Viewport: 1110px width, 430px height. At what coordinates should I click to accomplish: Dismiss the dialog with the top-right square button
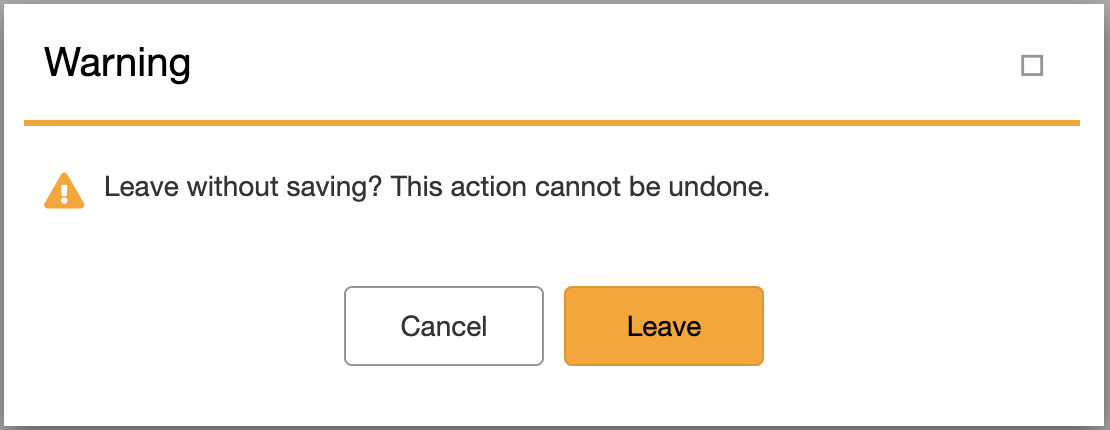pyautogui.click(x=1032, y=66)
